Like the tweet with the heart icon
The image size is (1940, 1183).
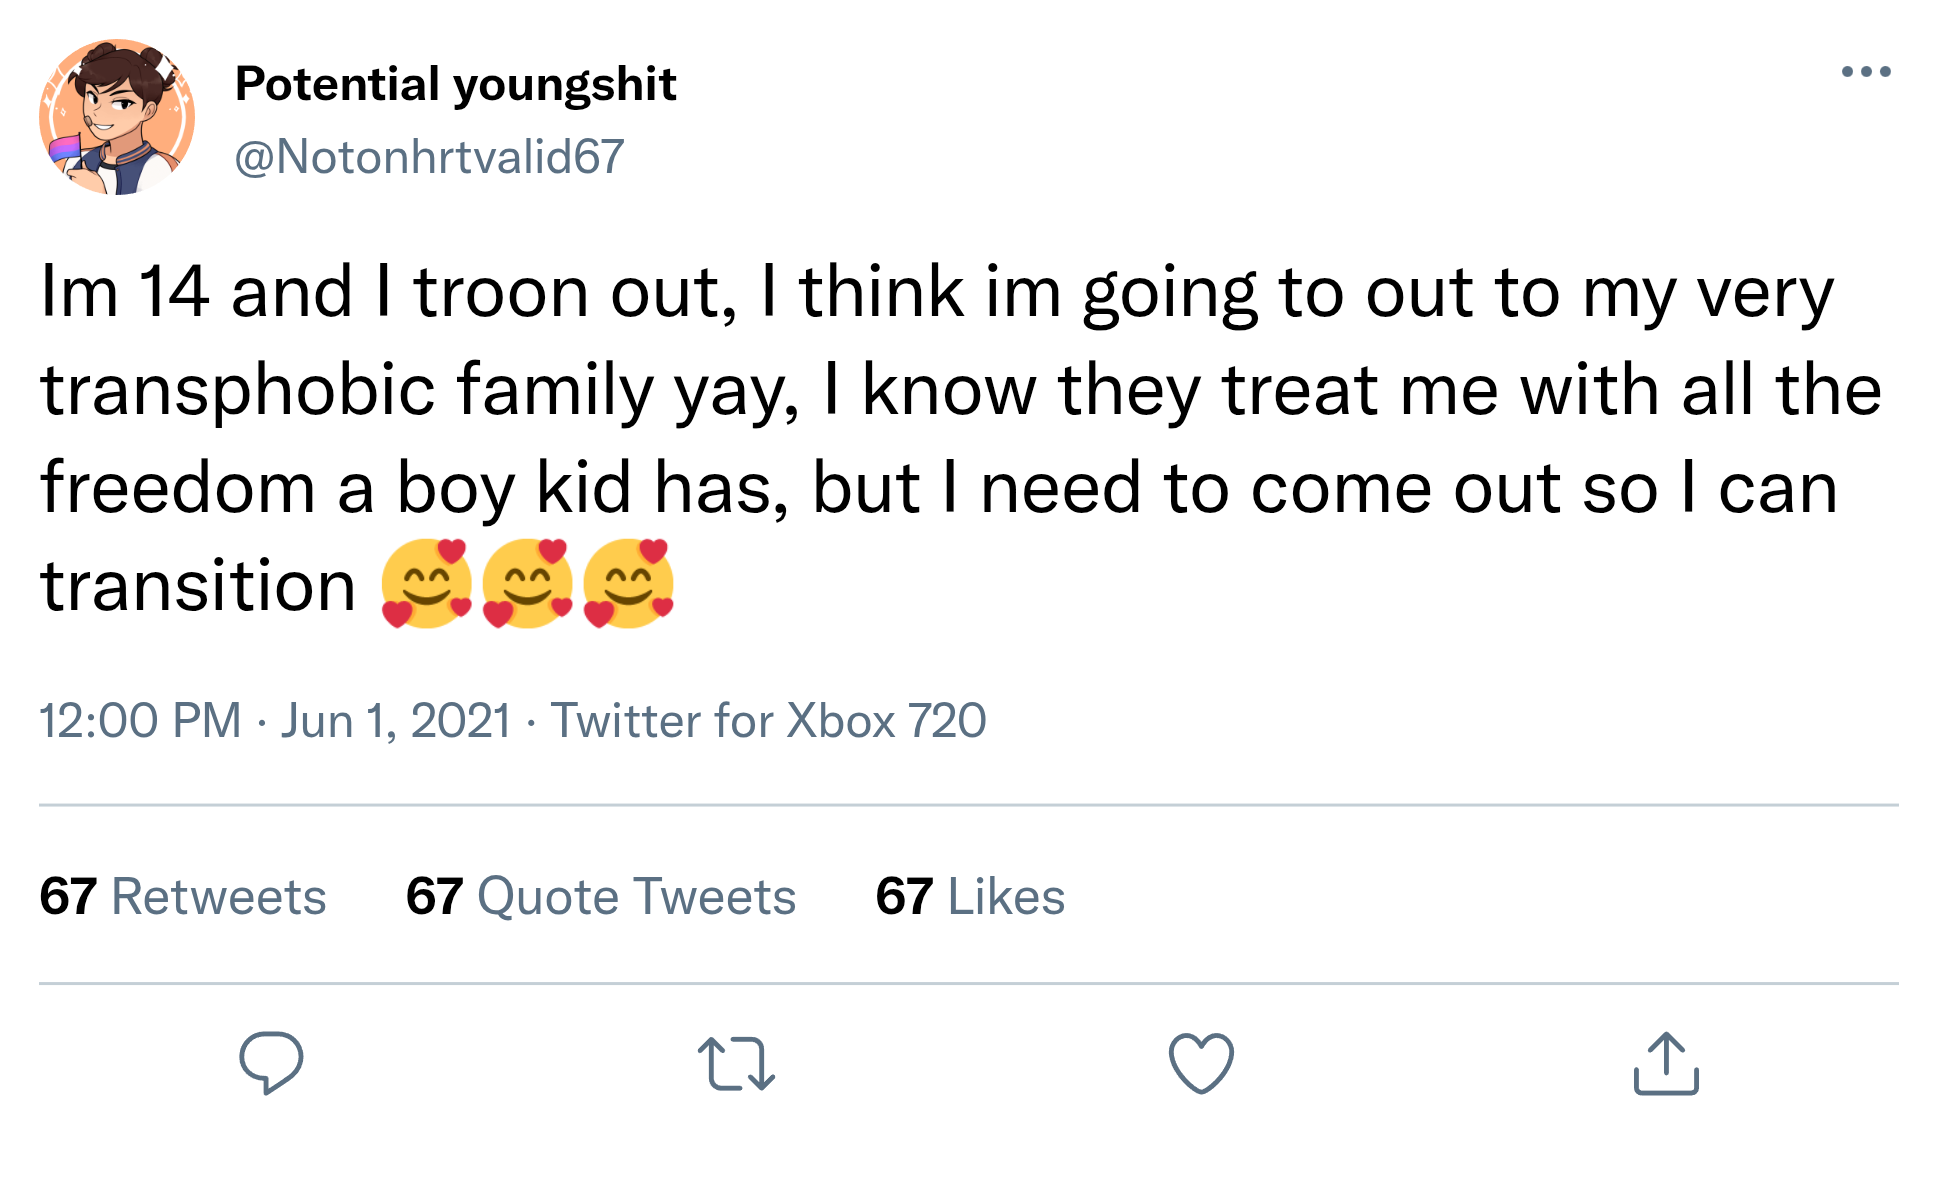[1201, 1063]
